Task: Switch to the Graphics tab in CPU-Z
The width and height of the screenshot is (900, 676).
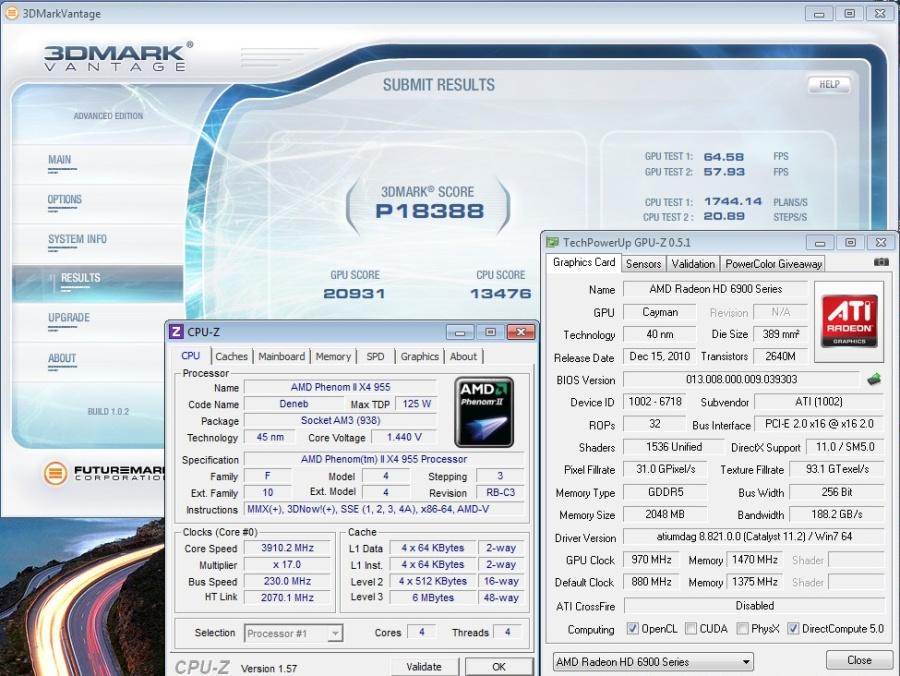Action: 420,356
